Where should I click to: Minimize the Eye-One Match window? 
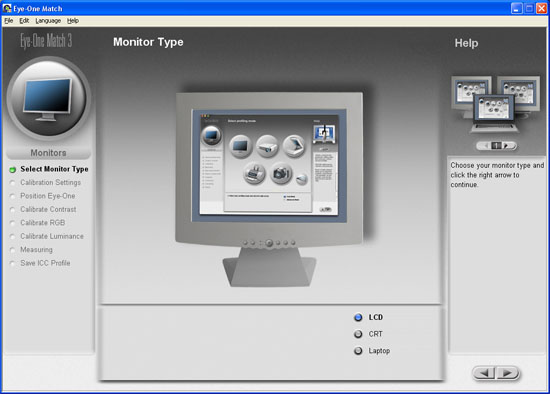point(516,8)
